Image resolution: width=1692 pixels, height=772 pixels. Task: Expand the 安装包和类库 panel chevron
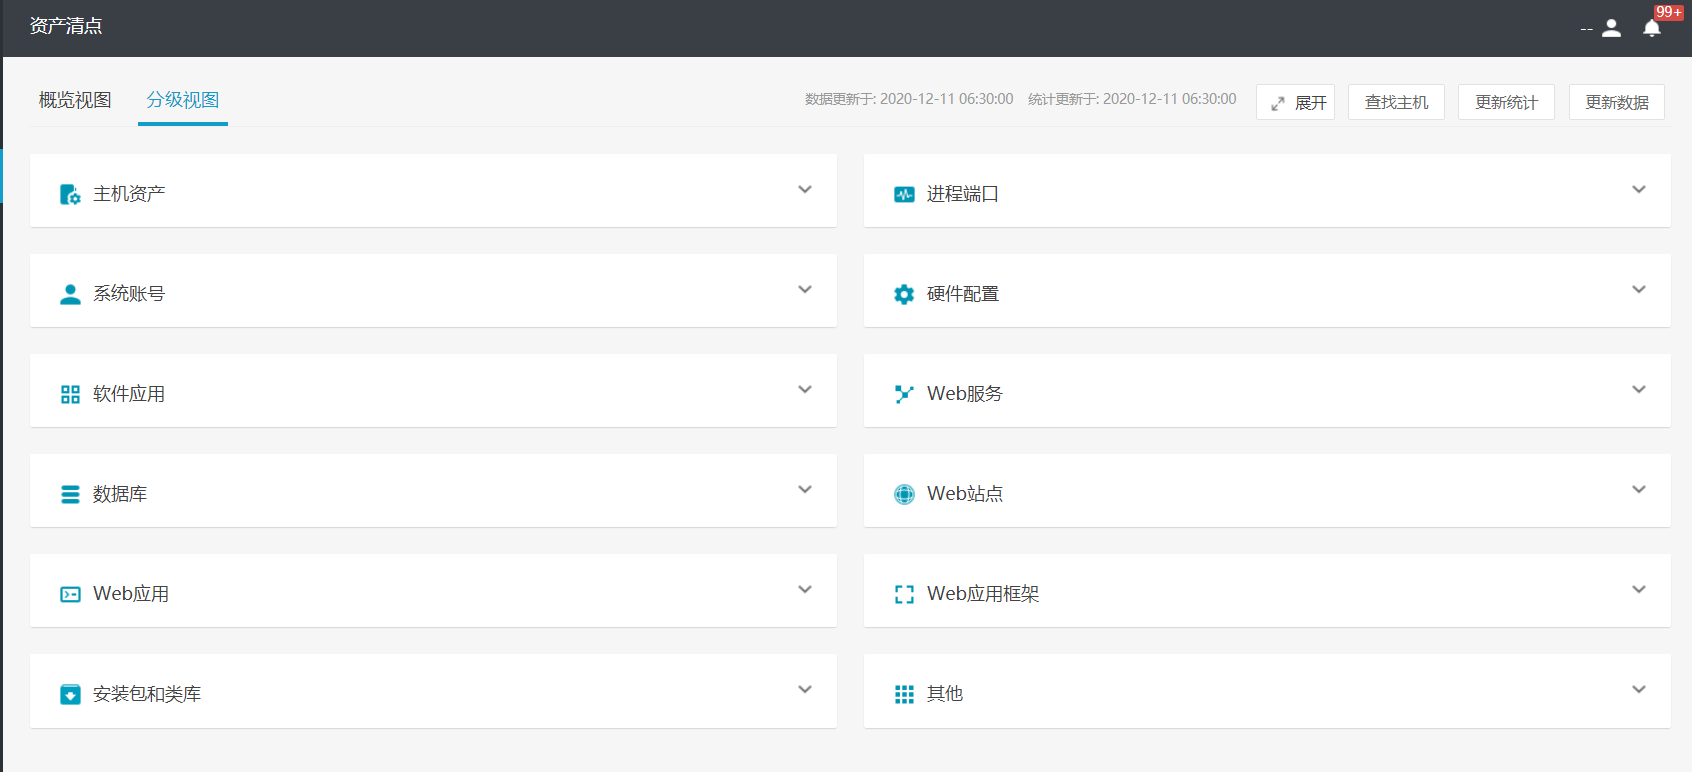pyautogui.click(x=805, y=690)
